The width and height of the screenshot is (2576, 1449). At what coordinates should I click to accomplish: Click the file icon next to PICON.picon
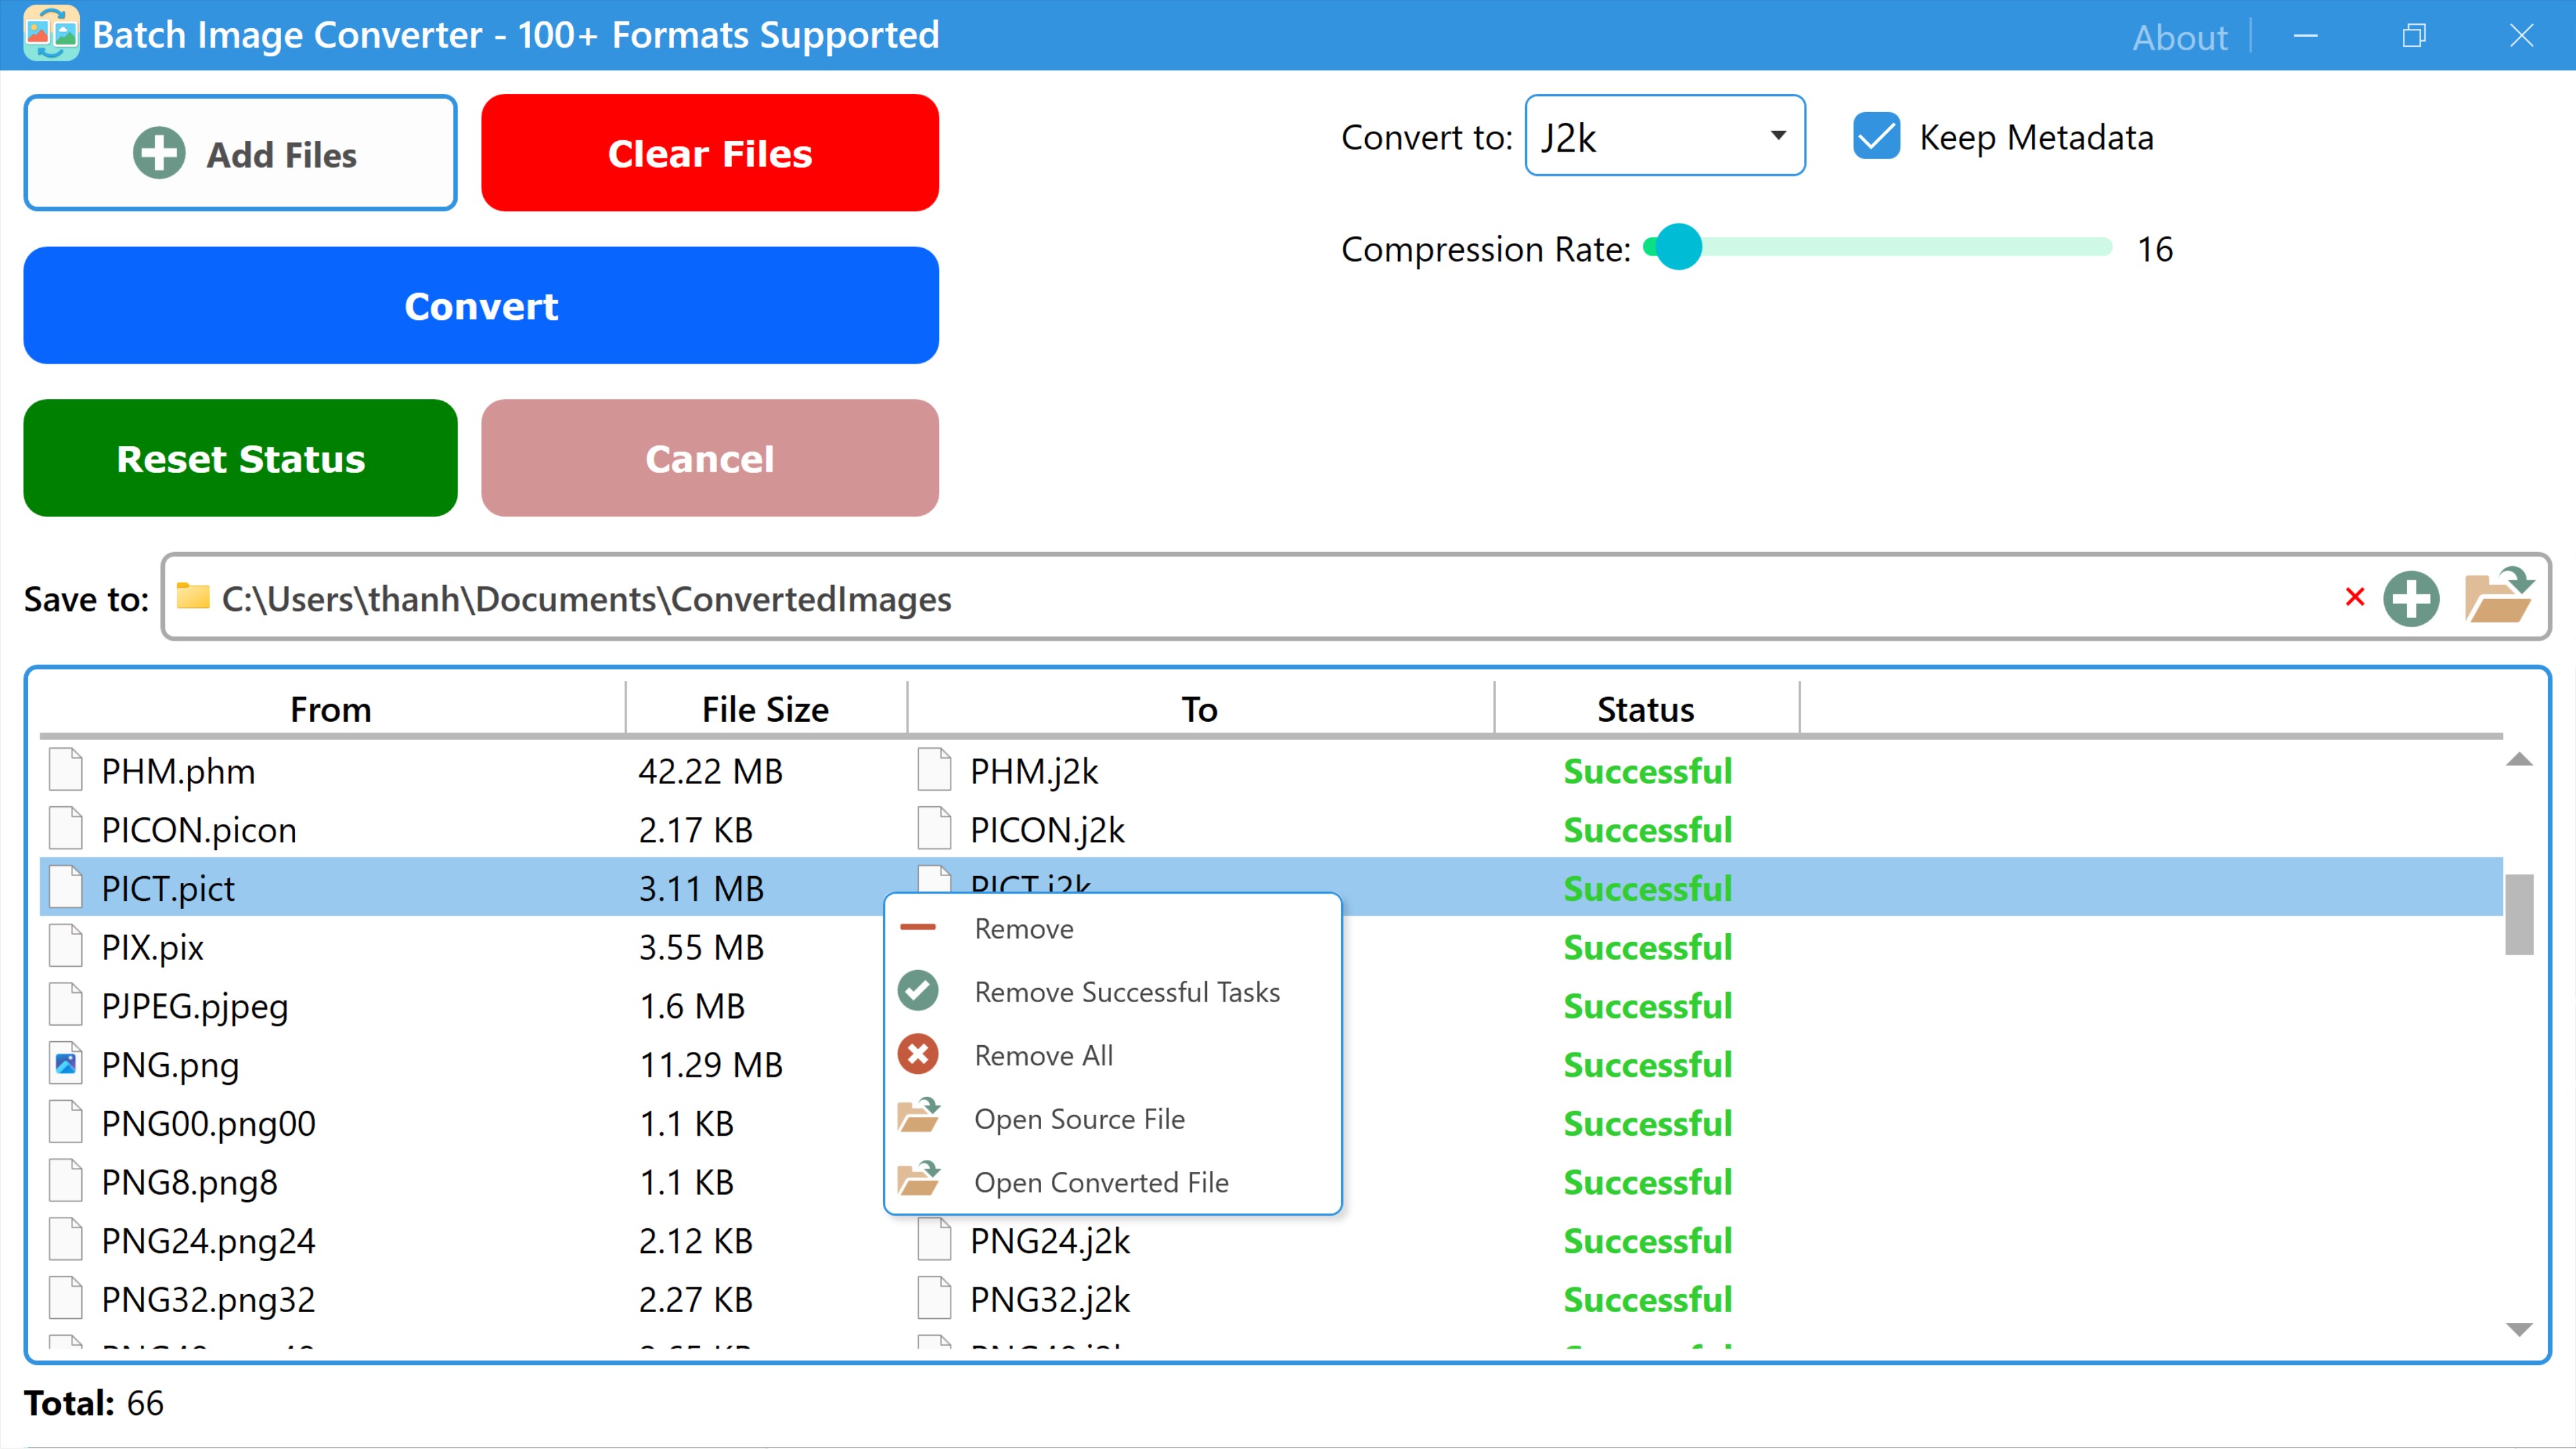coord(66,829)
